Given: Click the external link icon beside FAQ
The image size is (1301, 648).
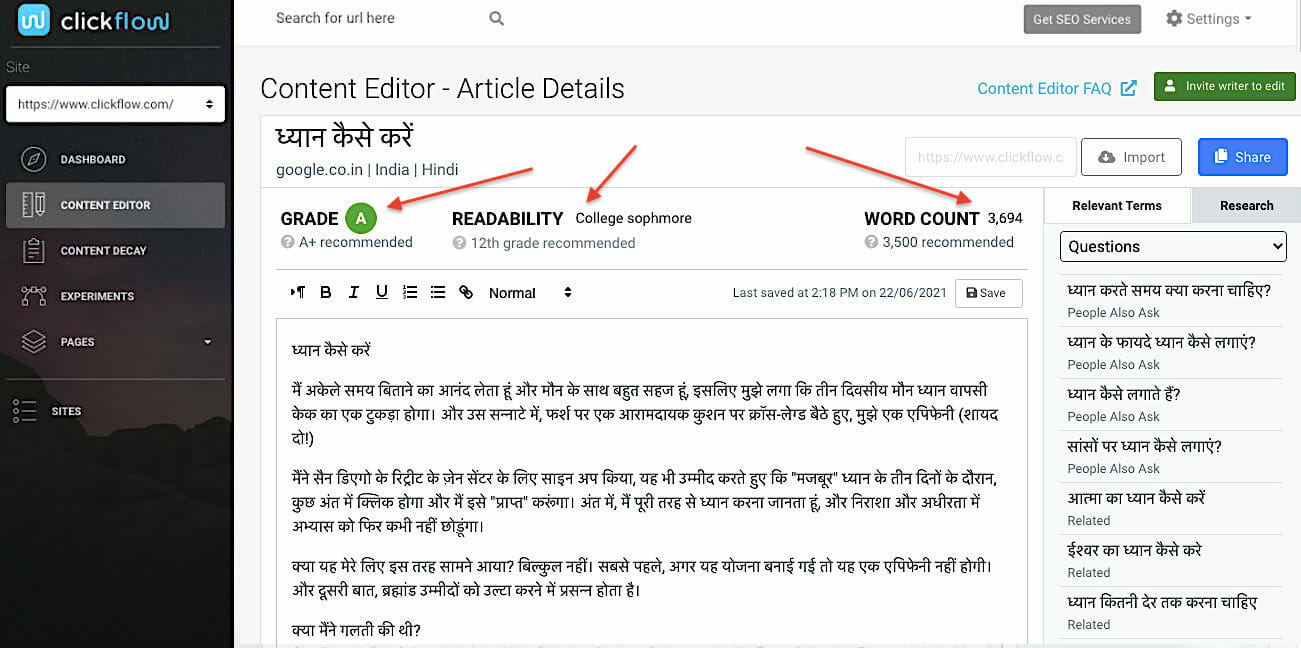Looking at the screenshot, I should 1128,88.
